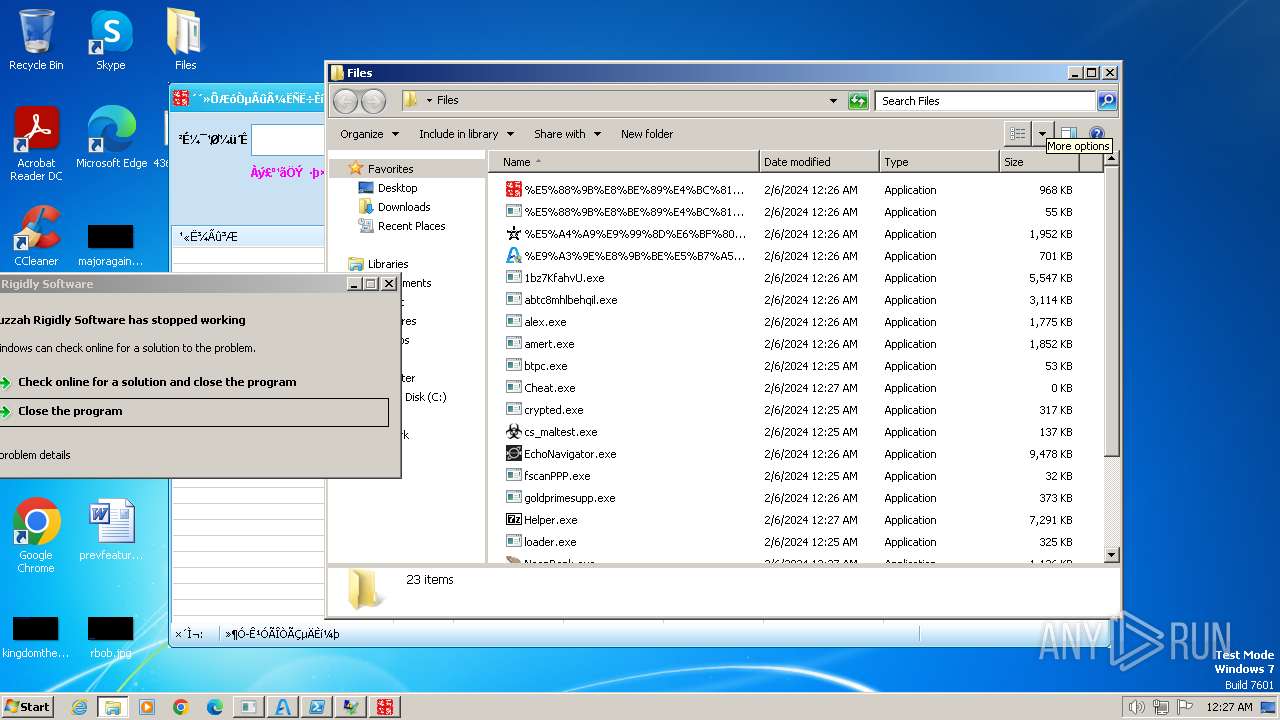Viewport: 1280px width, 720px height.
Task: Click the input field in Chinese app window
Action: pyautogui.click(x=287, y=140)
